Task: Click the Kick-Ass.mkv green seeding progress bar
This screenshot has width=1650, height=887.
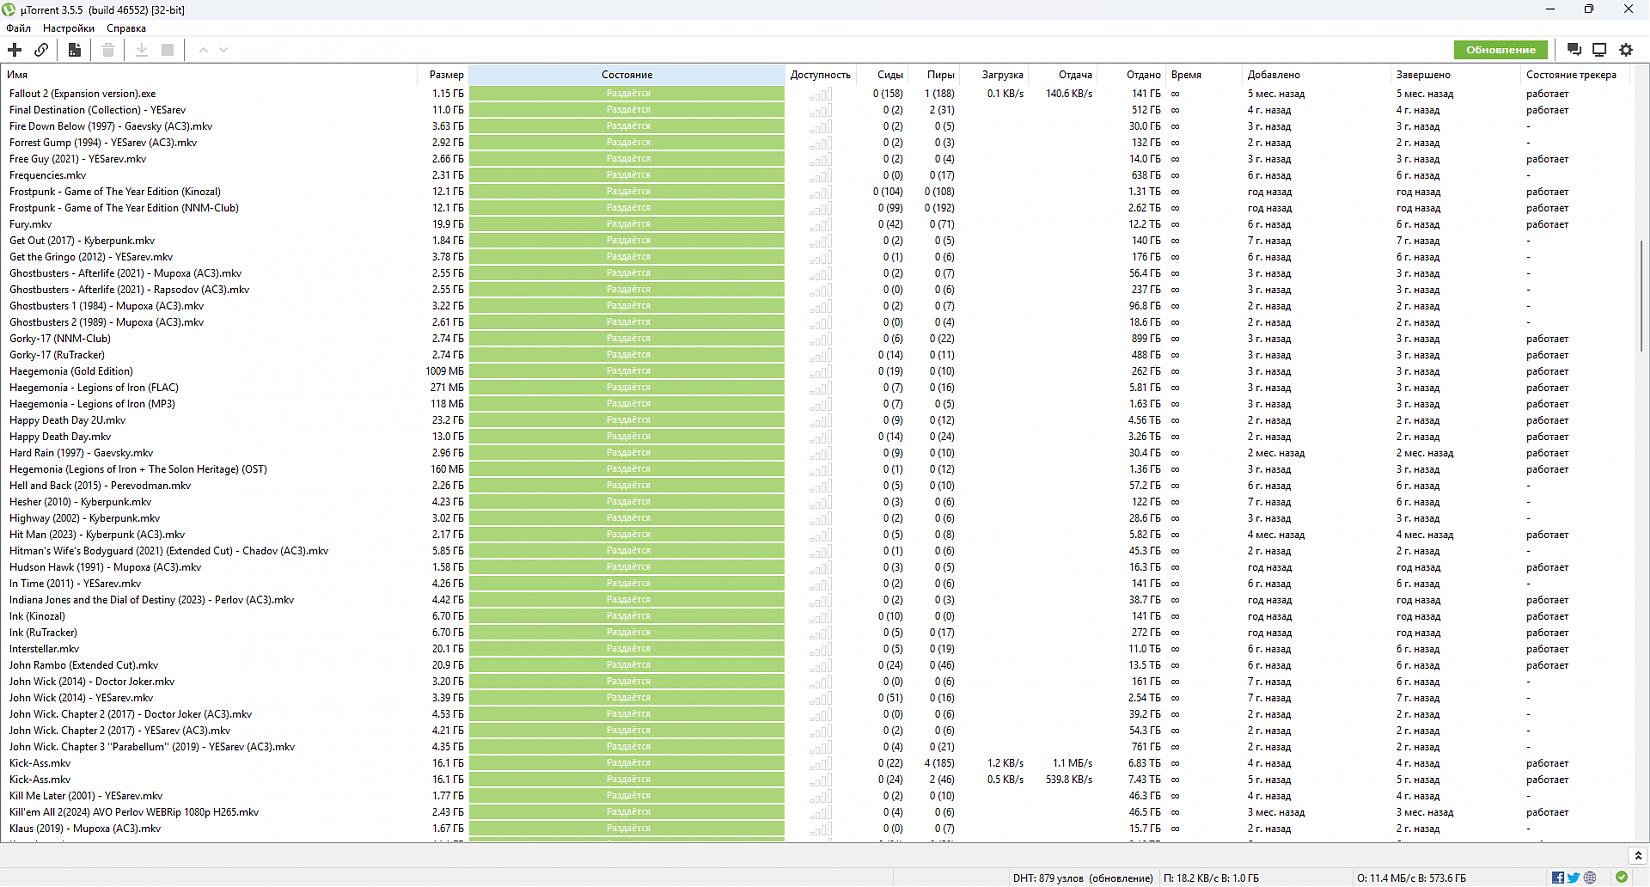Action: [627, 763]
